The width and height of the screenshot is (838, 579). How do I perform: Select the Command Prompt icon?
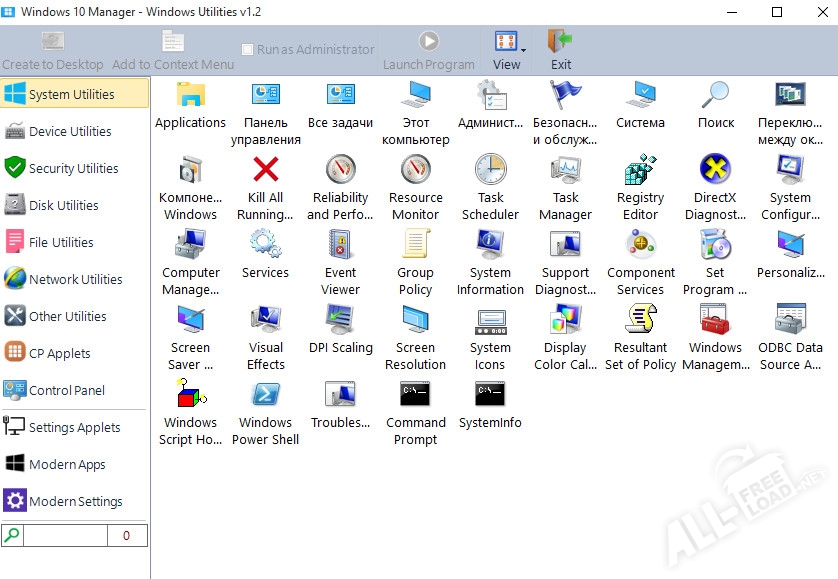click(415, 395)
